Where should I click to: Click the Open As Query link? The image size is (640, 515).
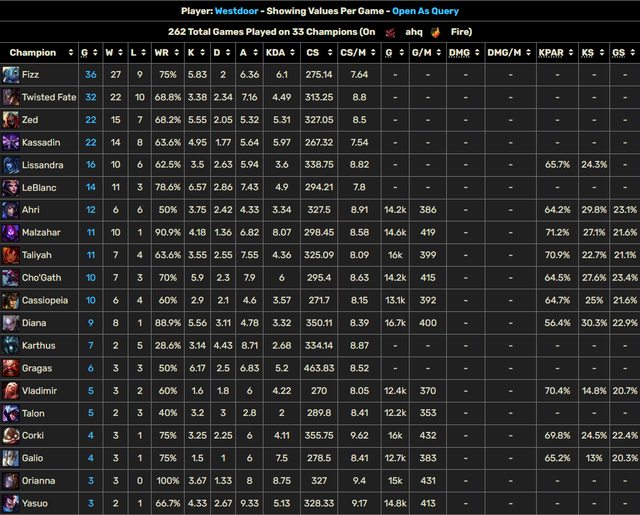[438, 11]
